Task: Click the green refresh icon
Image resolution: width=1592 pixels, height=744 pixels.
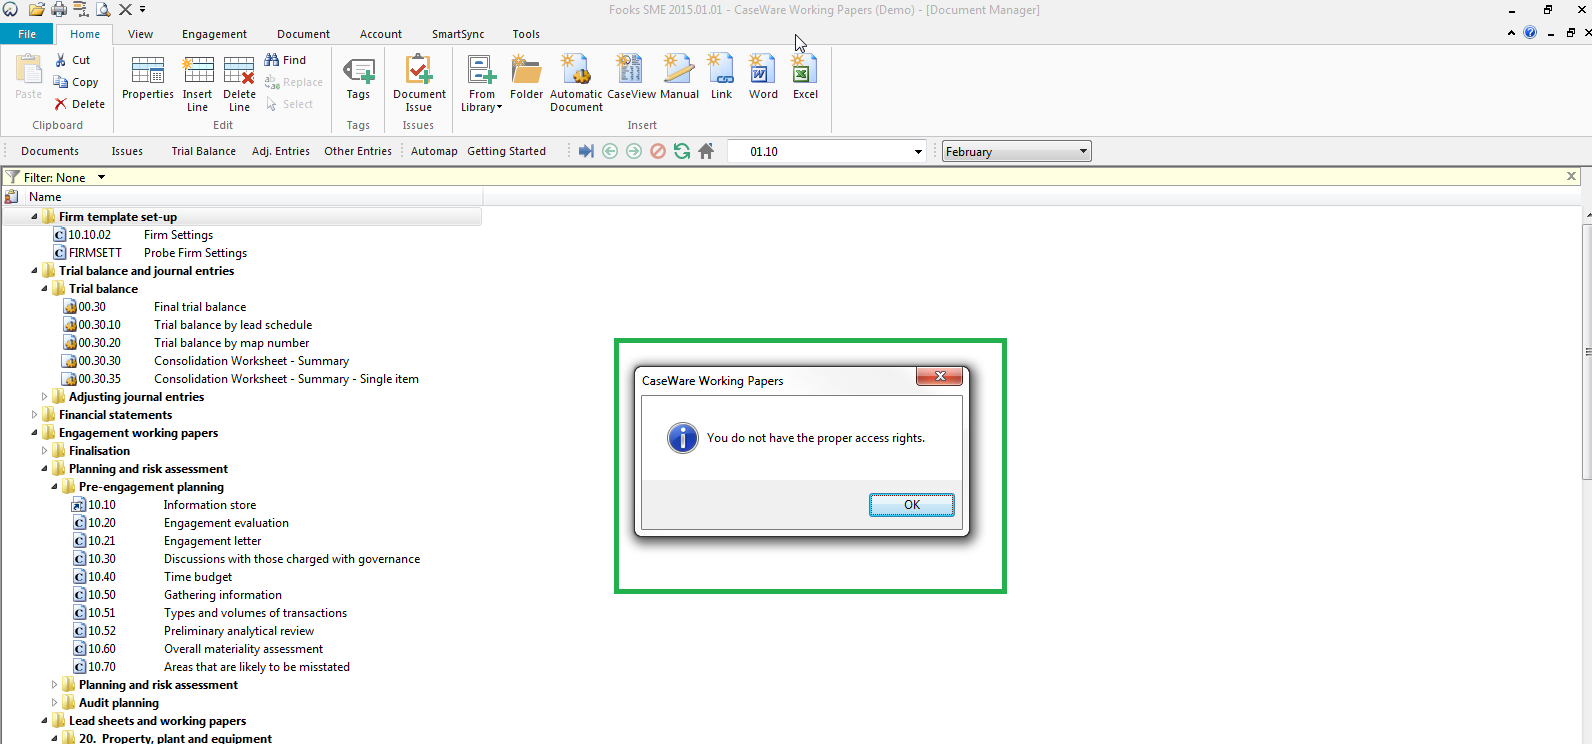Action: click(682, 151)
